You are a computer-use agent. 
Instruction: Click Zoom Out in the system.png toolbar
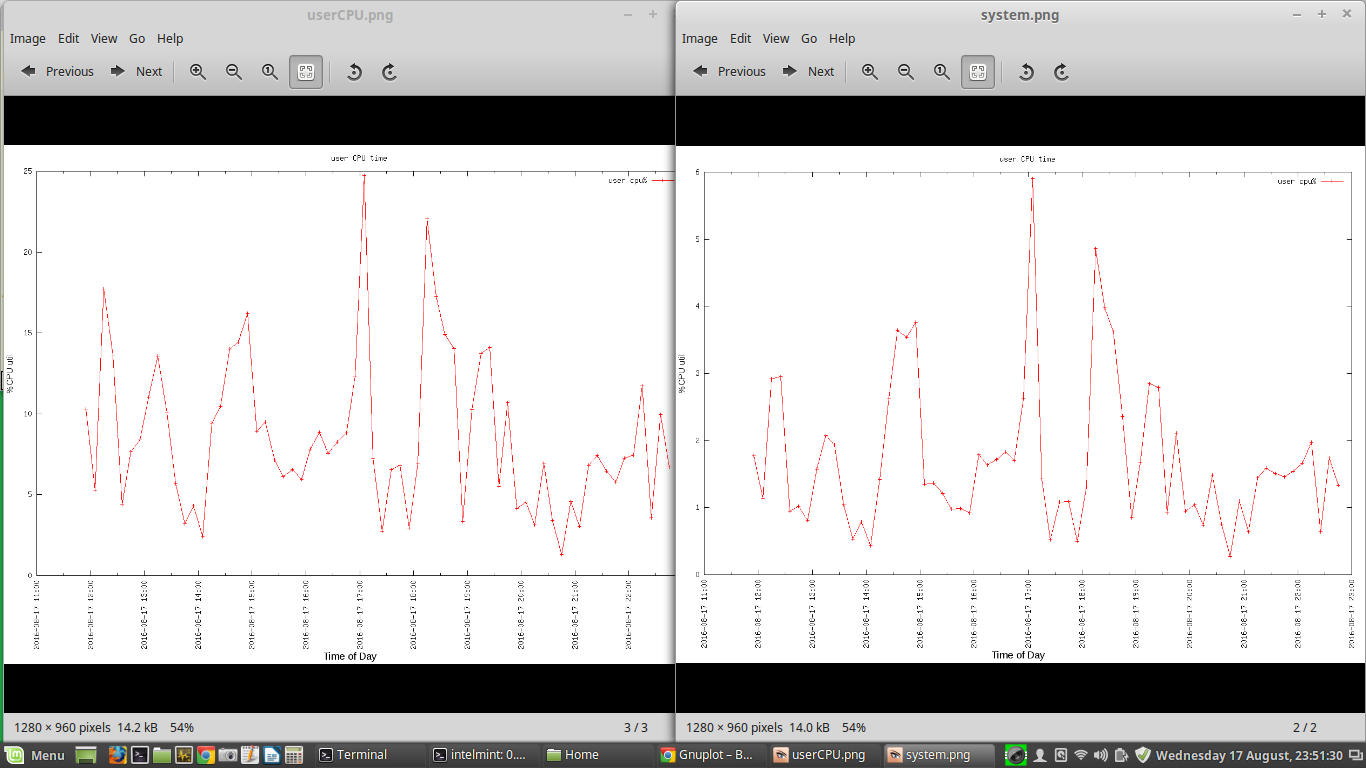tap(906, 71)
